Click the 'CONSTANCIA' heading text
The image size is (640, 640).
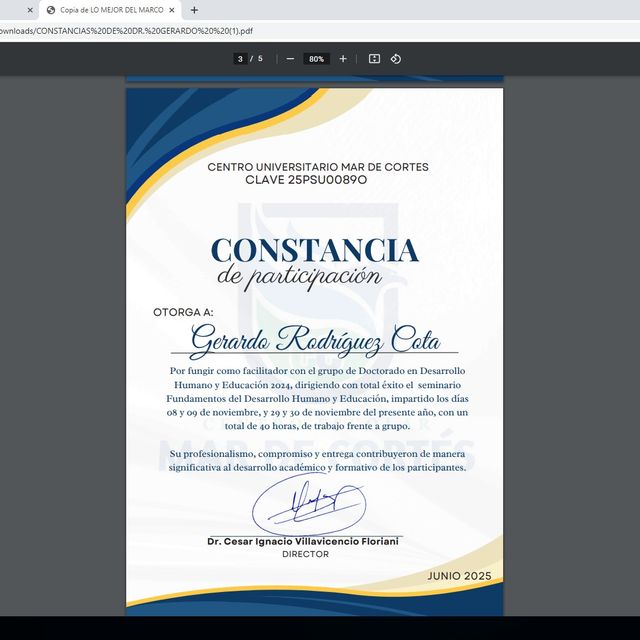[x=315, y=250]
